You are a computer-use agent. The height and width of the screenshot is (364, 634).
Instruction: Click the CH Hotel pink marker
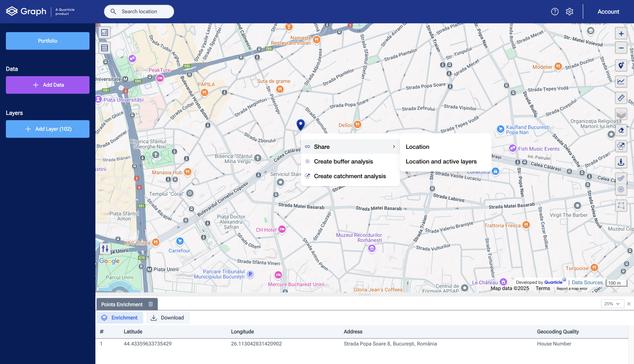pos(282,229)
